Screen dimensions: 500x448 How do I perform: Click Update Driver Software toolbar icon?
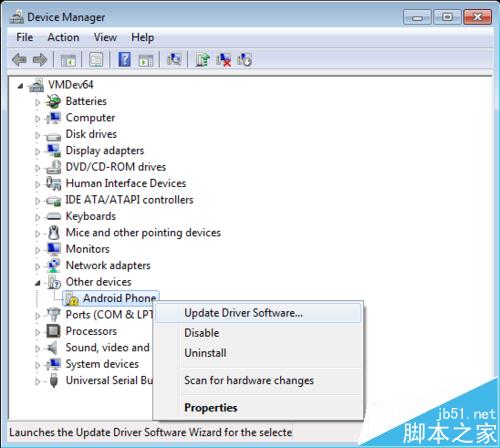click(x=202, y=60)
